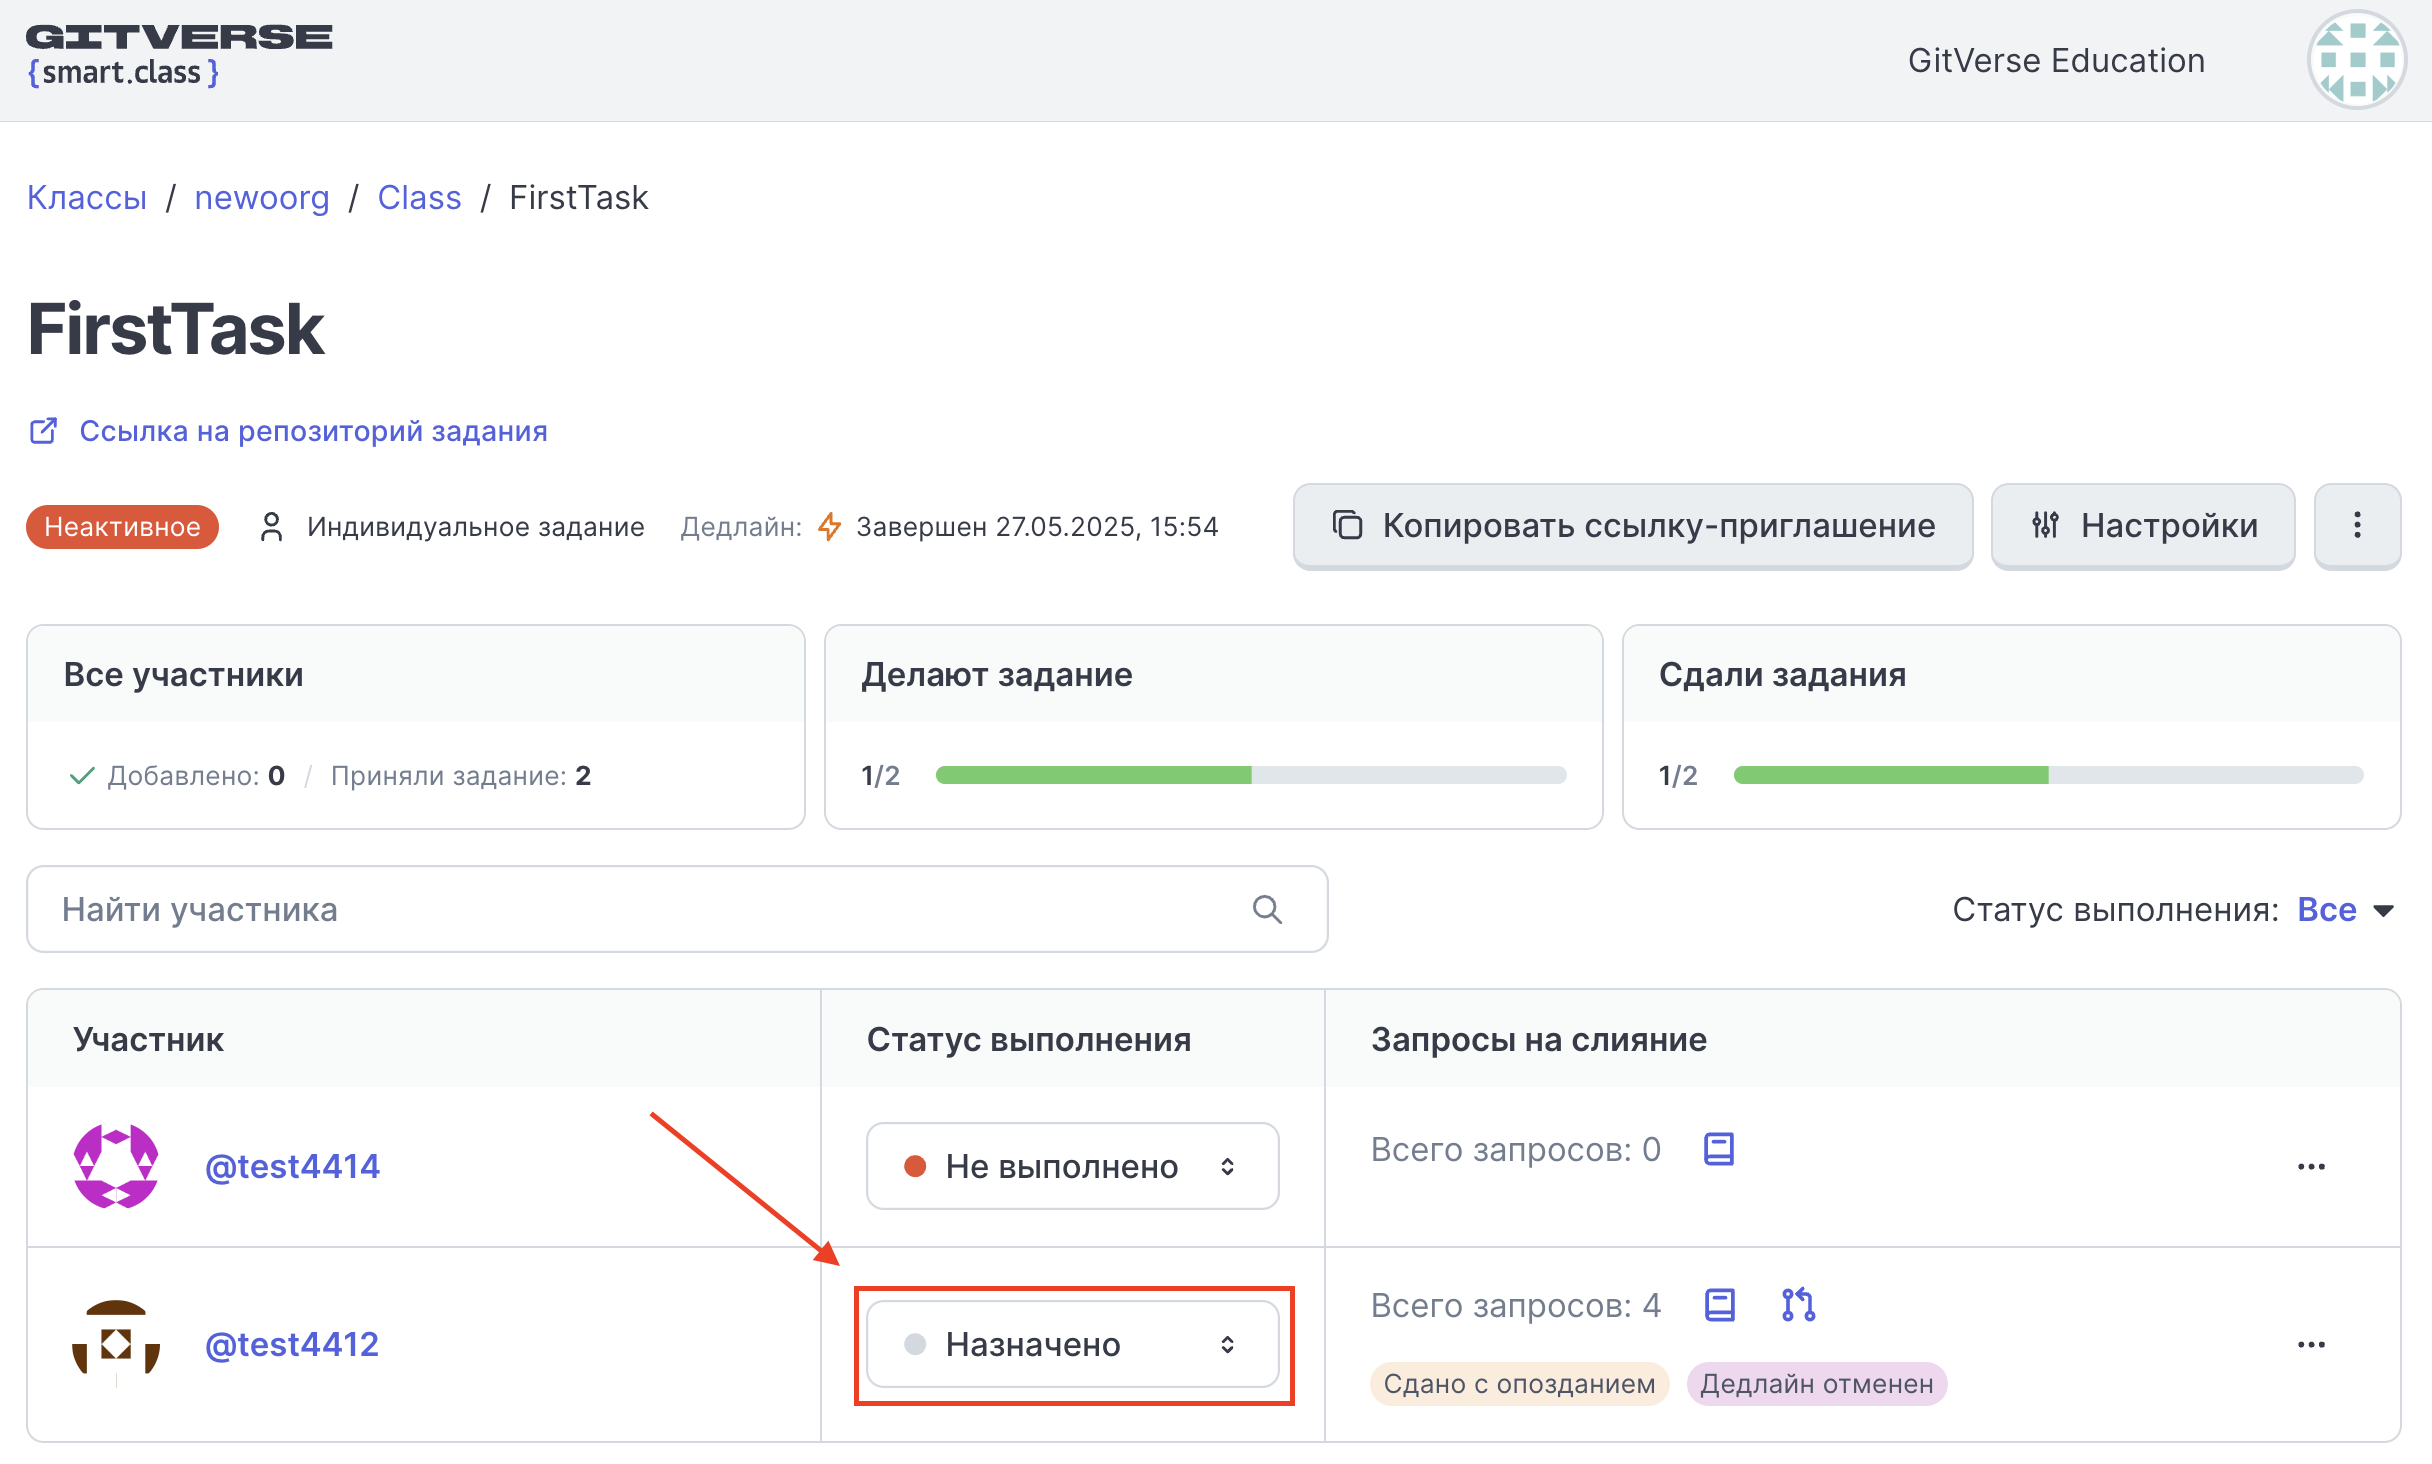
Task: Click Завершен 27.05.2025, 15:54 deadline text
Action: (1037, 527)
